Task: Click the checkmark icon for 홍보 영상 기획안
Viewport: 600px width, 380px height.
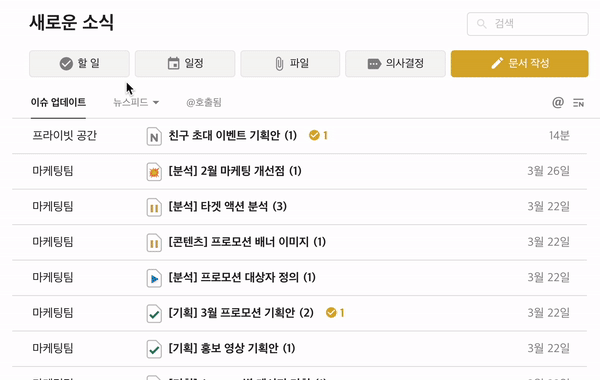Action: click(154, 349)
